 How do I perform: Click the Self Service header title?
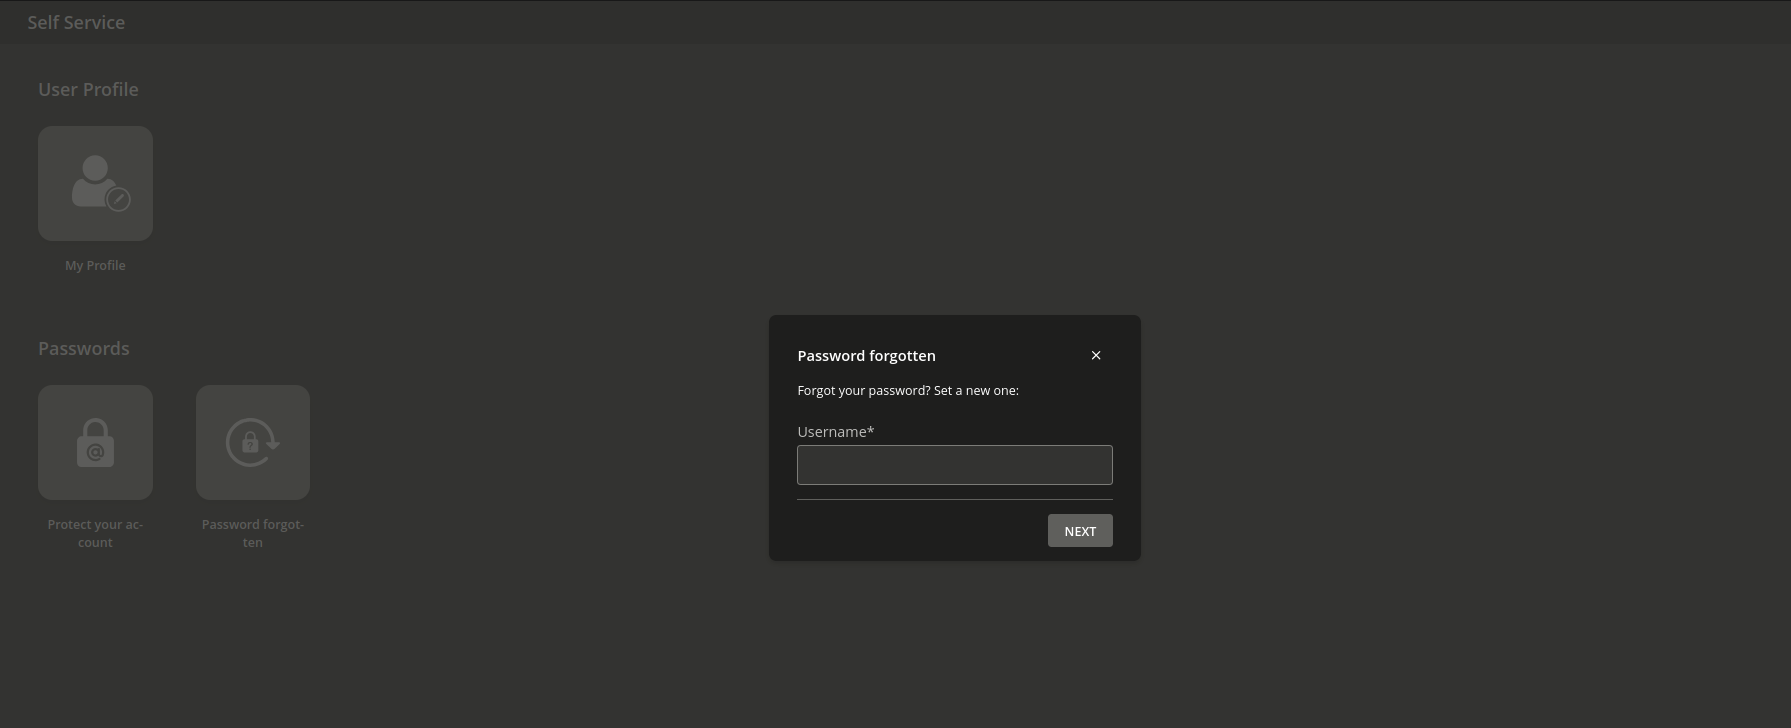(76, 22)
